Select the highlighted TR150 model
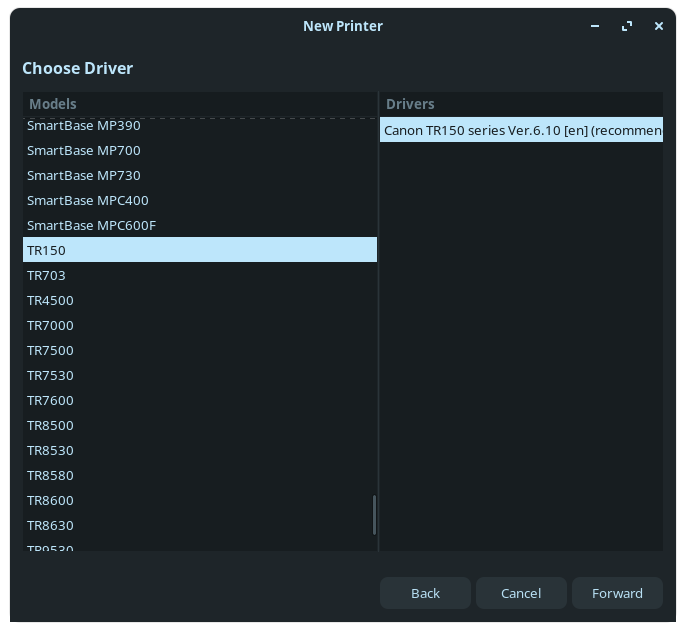Viewport: 686px width, 632px height. tap(47, 250)
